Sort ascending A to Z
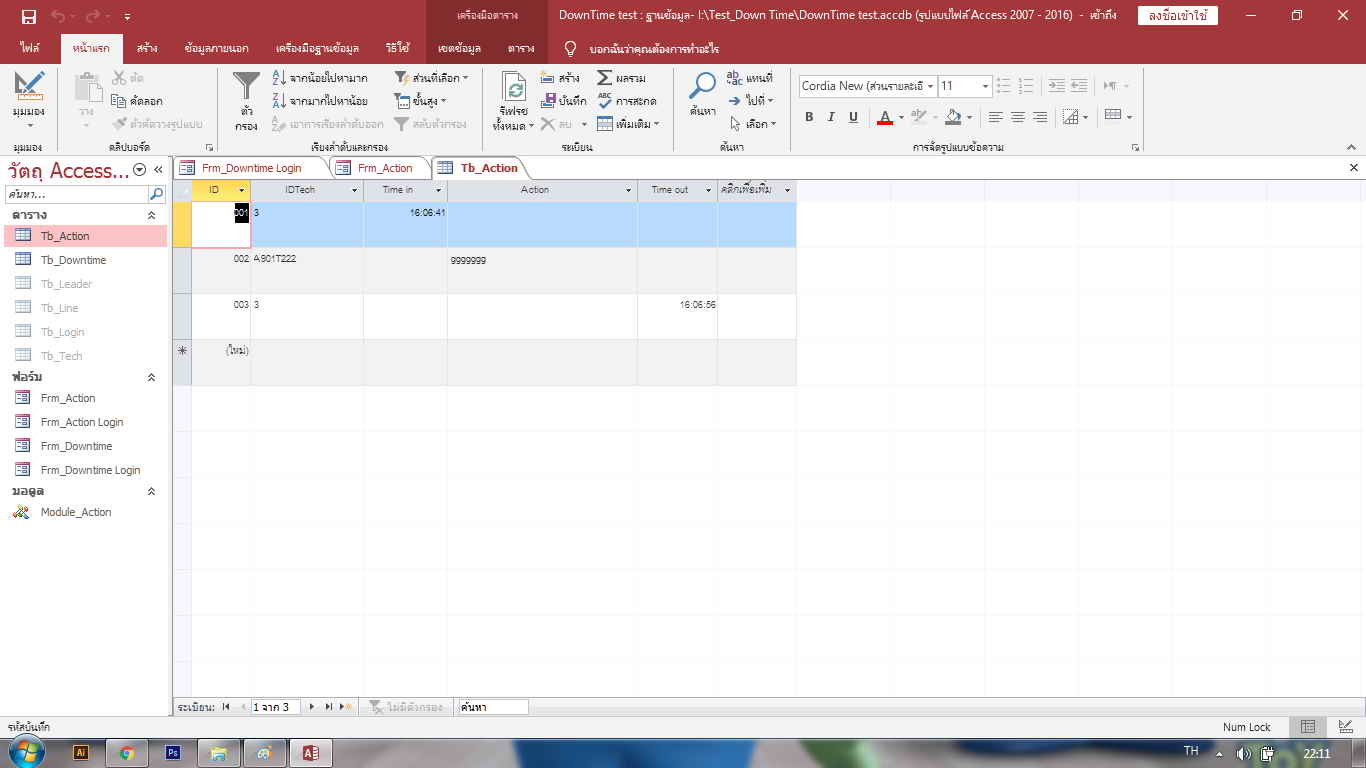 click(280, 78)
